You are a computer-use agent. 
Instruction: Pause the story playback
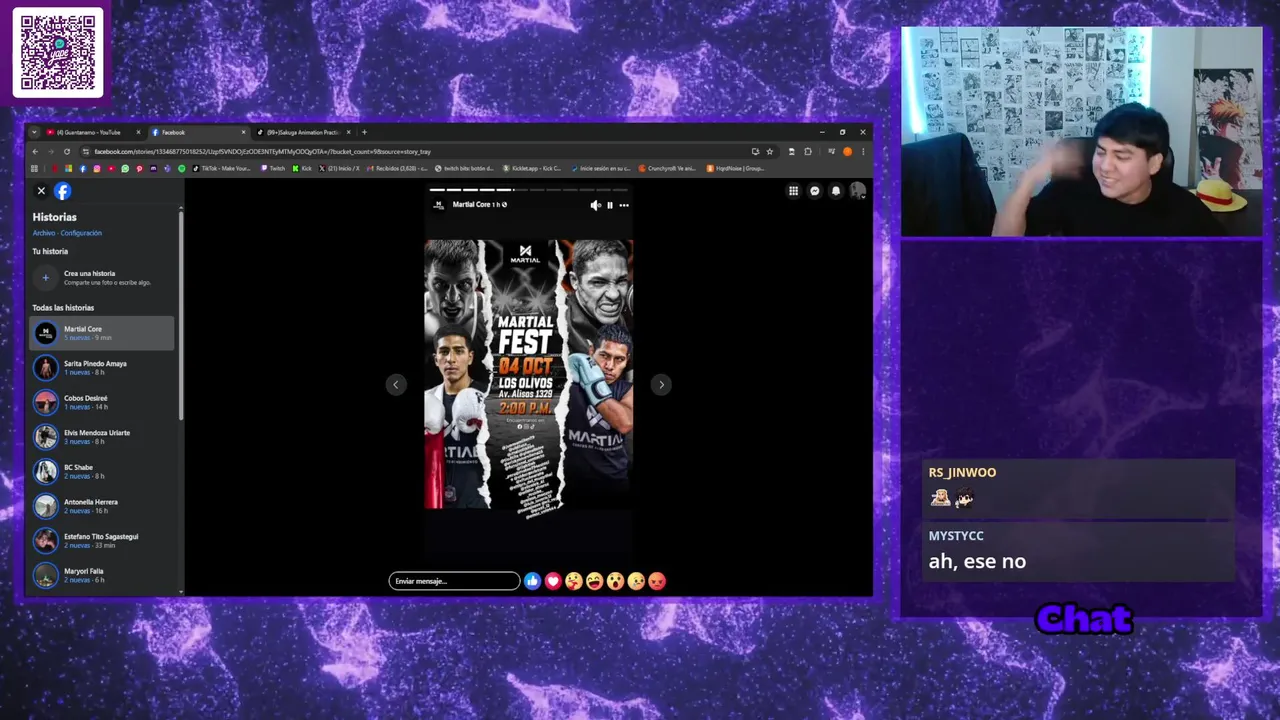[x=610, y=205]
